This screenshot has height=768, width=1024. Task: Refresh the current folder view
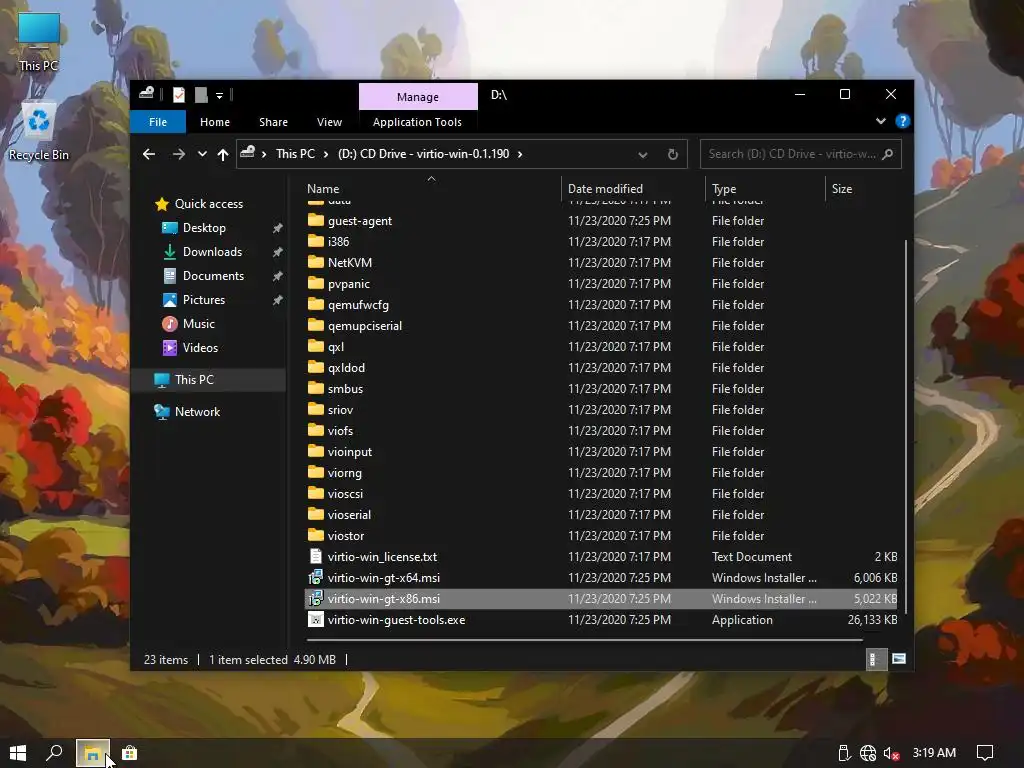pos(673,155)
